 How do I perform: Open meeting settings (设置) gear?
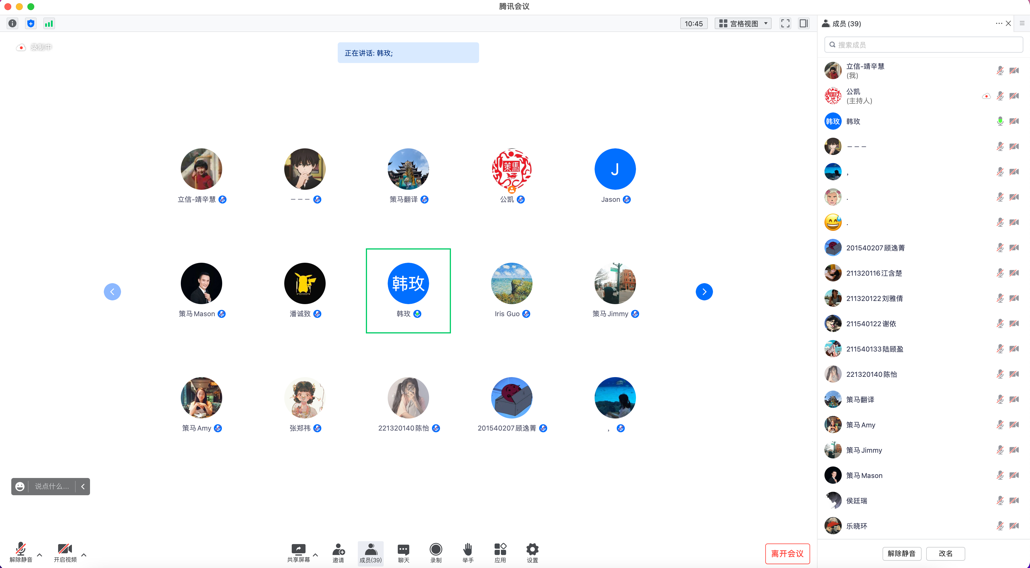532,551
